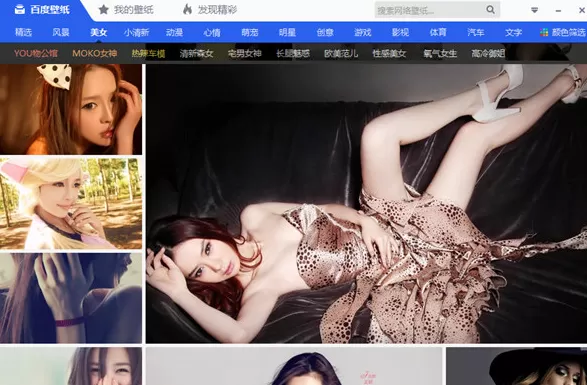Click the search wallpaper input field

click(x=430, y=10)
